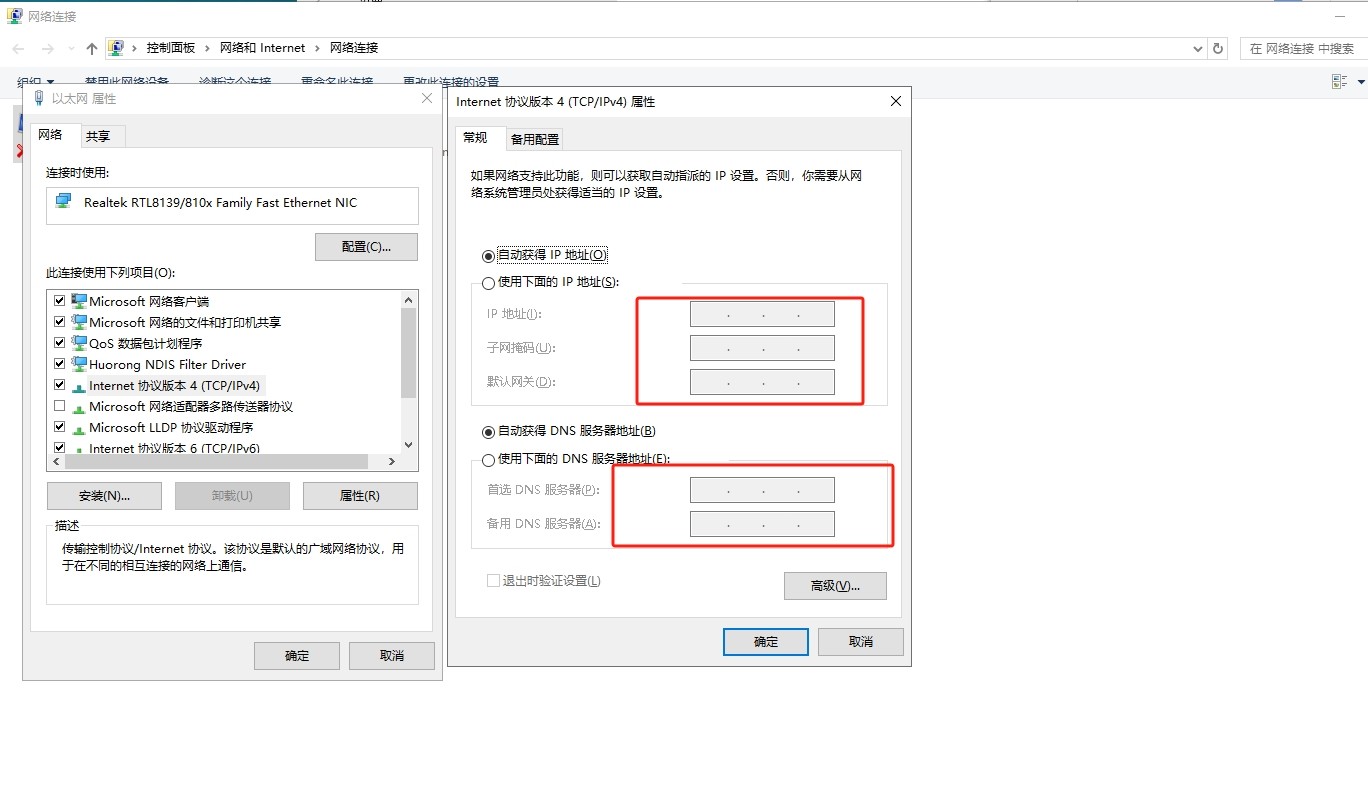
Task: Open the address bar history dropdown
Action: pyautogui.click(x=1198, y=48)
